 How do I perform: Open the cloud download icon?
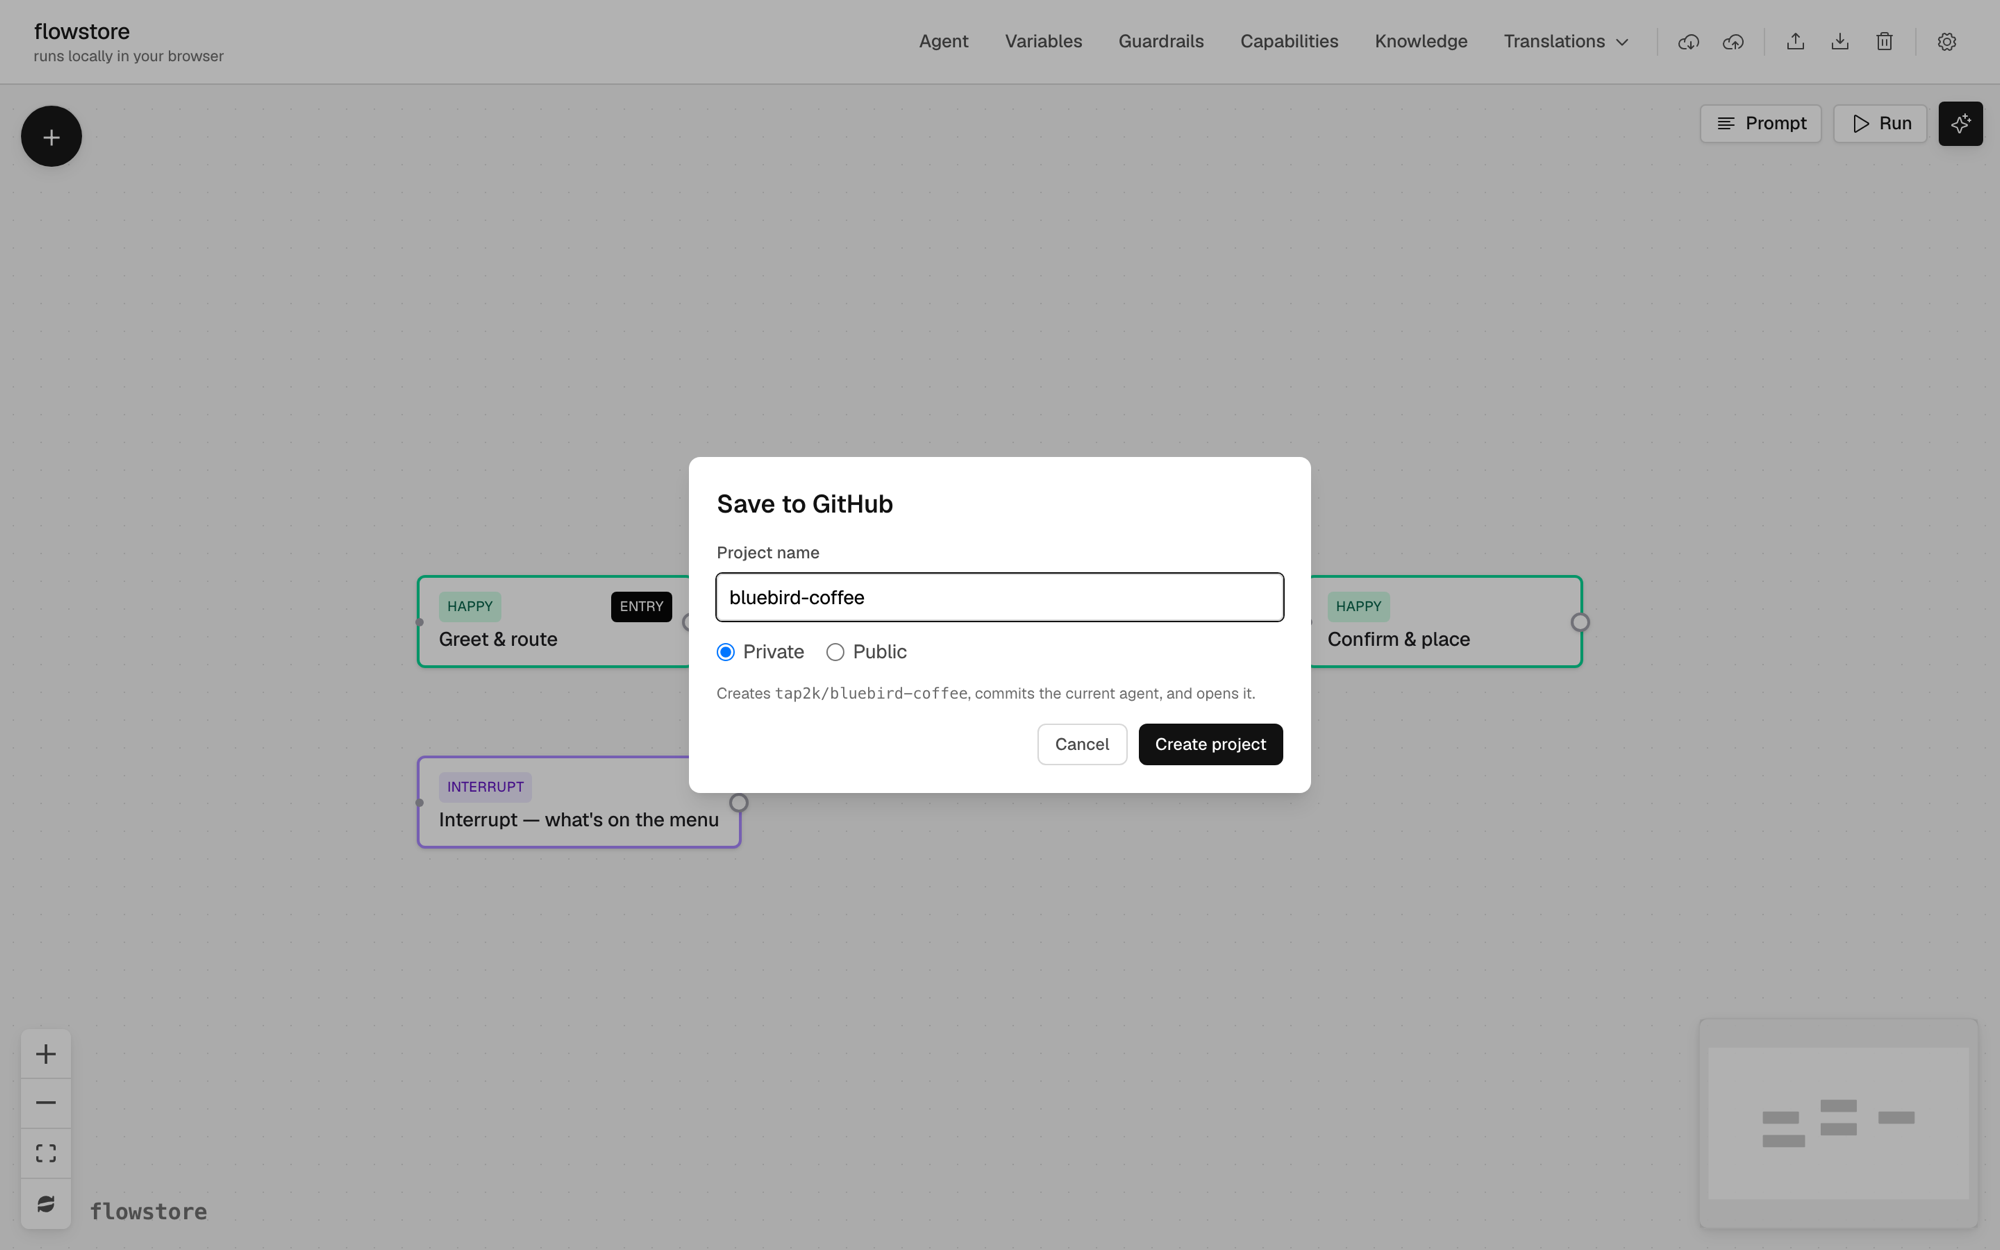click(1688, 42)
